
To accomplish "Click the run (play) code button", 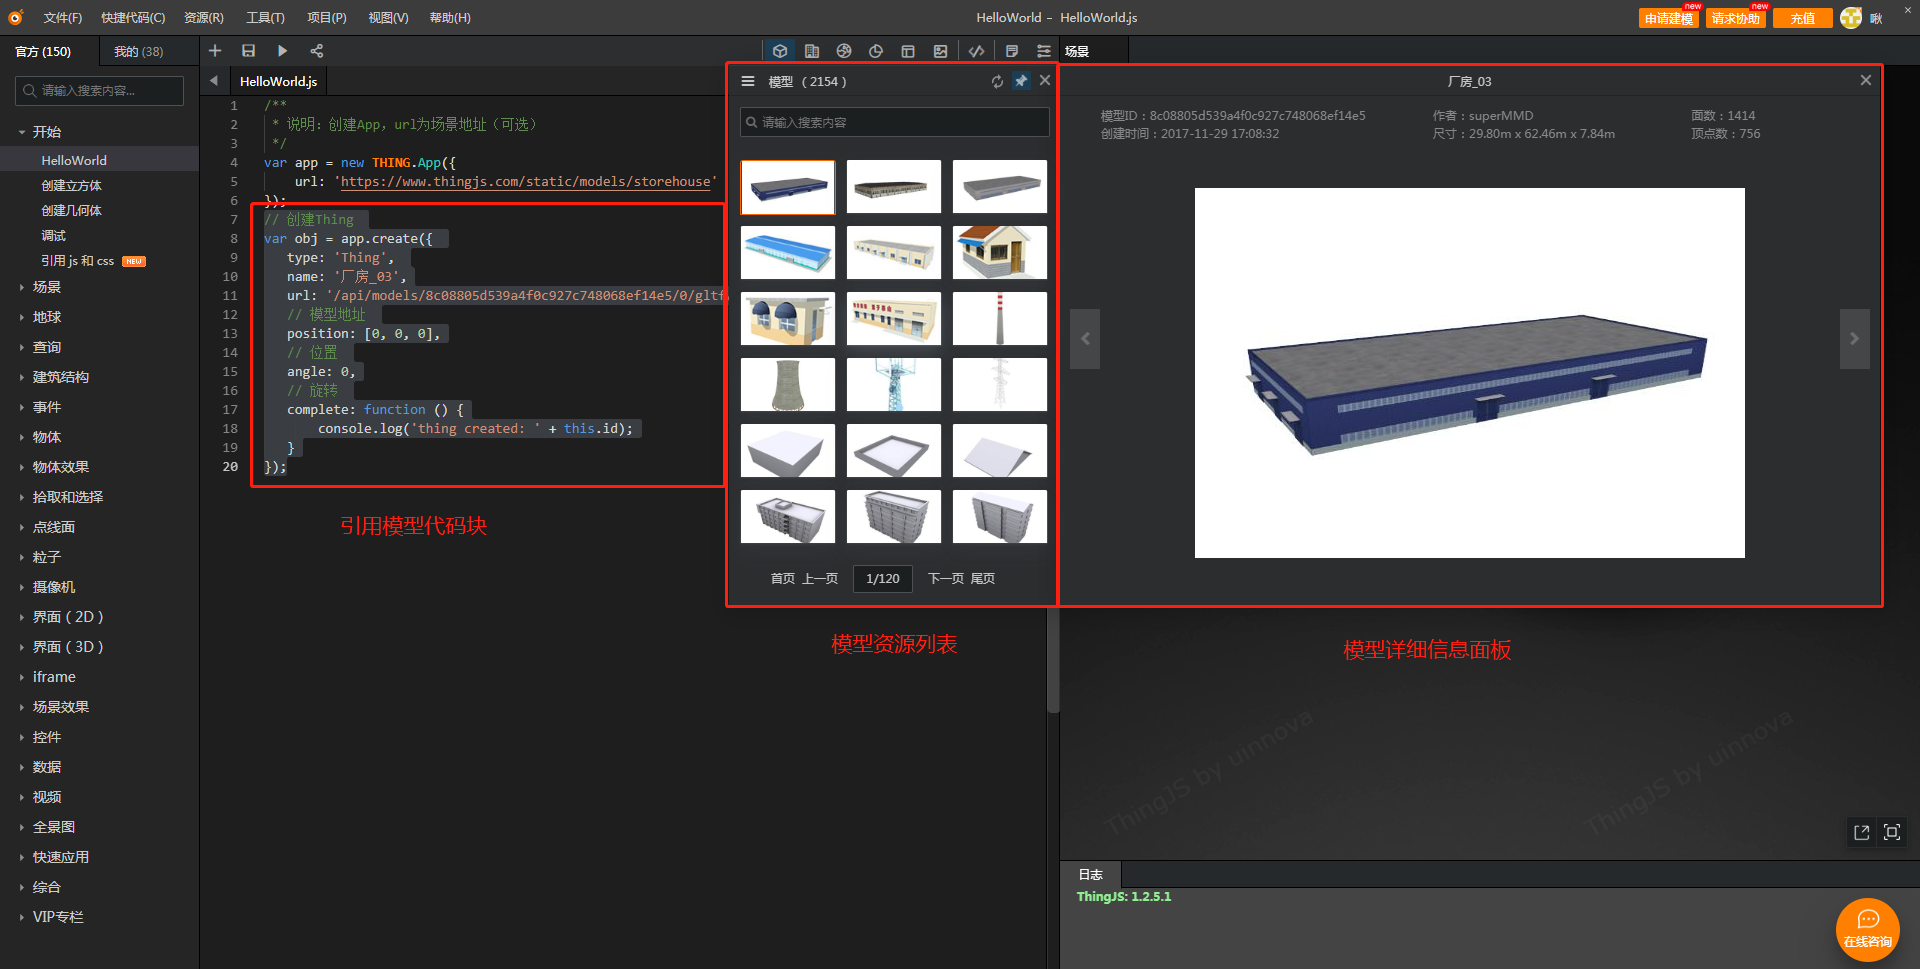I will click(282, 51).
